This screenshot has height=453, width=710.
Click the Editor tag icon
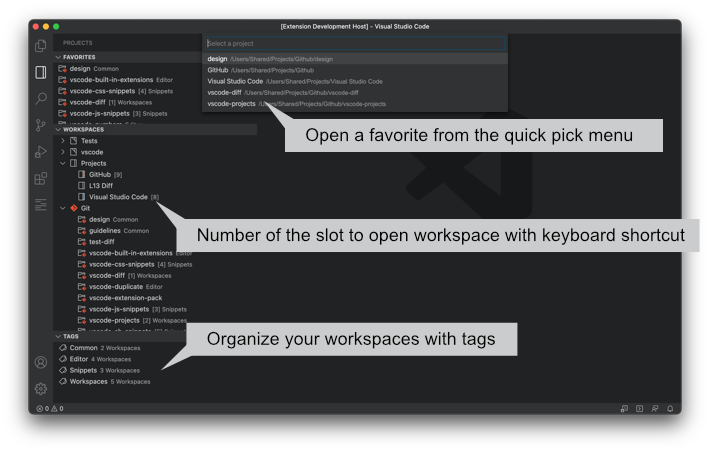coord(63,359)
